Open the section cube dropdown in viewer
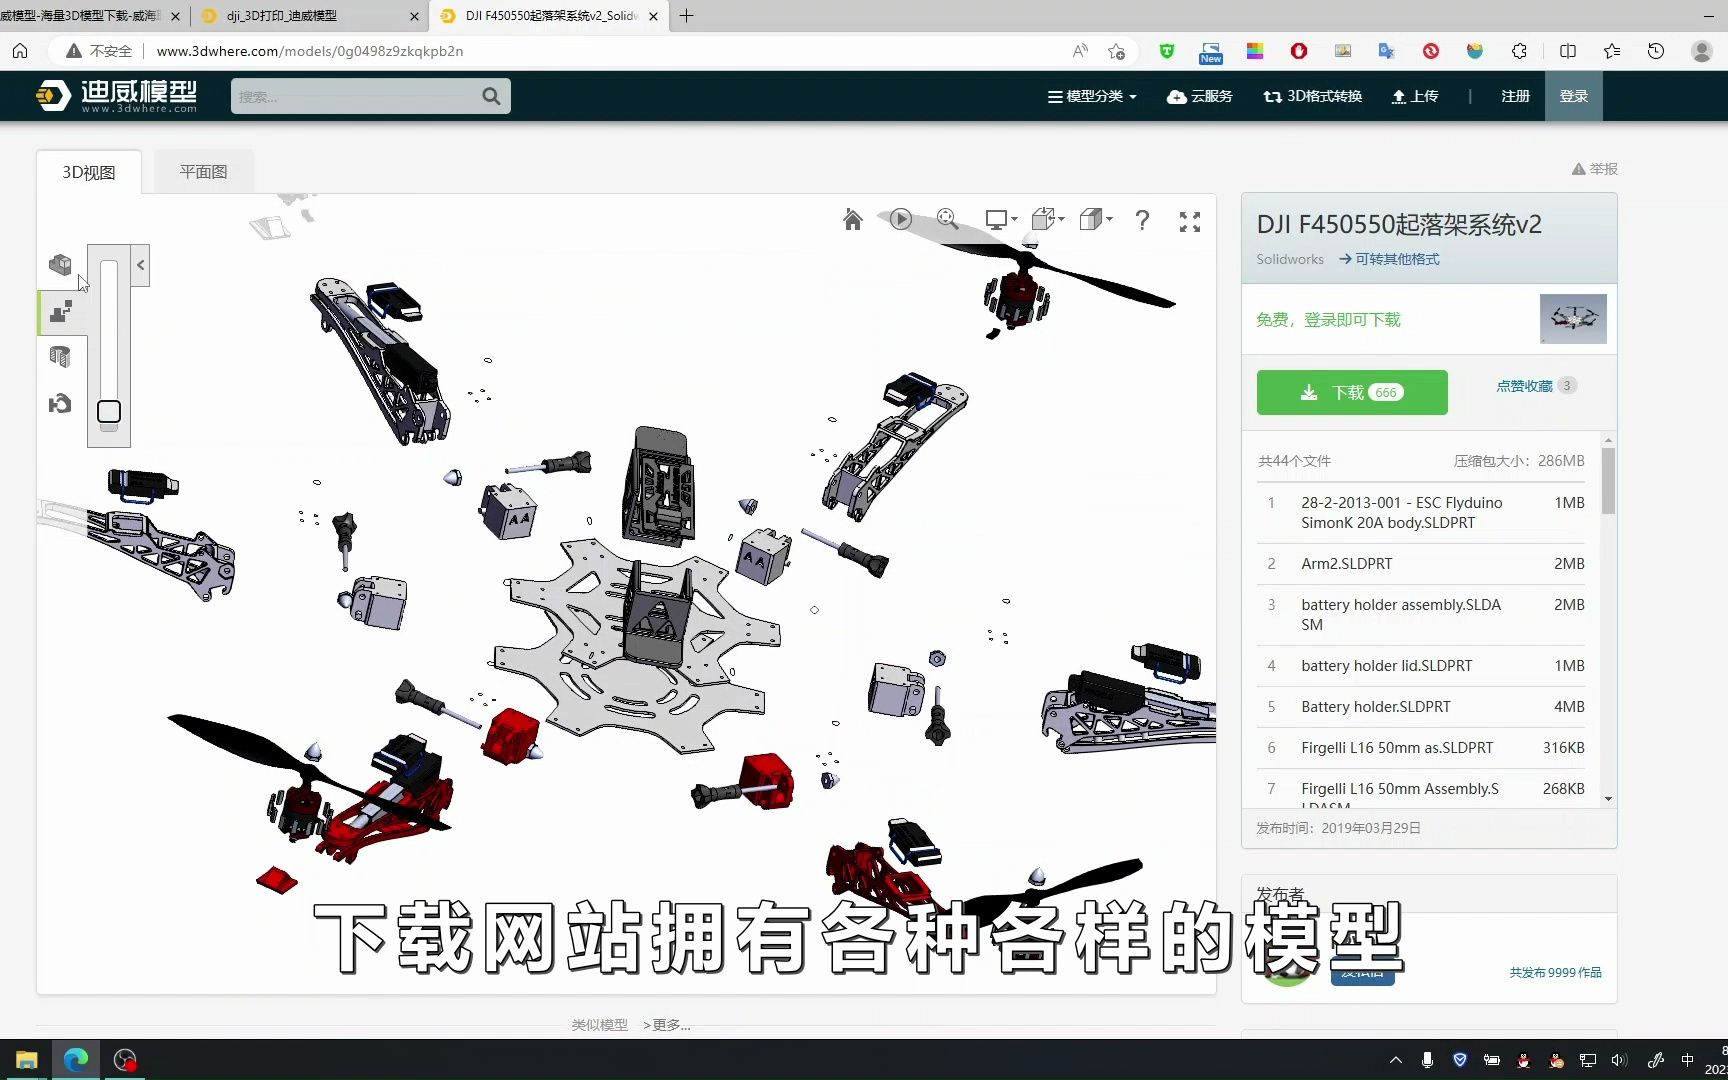 click(x=1096, y=219)
